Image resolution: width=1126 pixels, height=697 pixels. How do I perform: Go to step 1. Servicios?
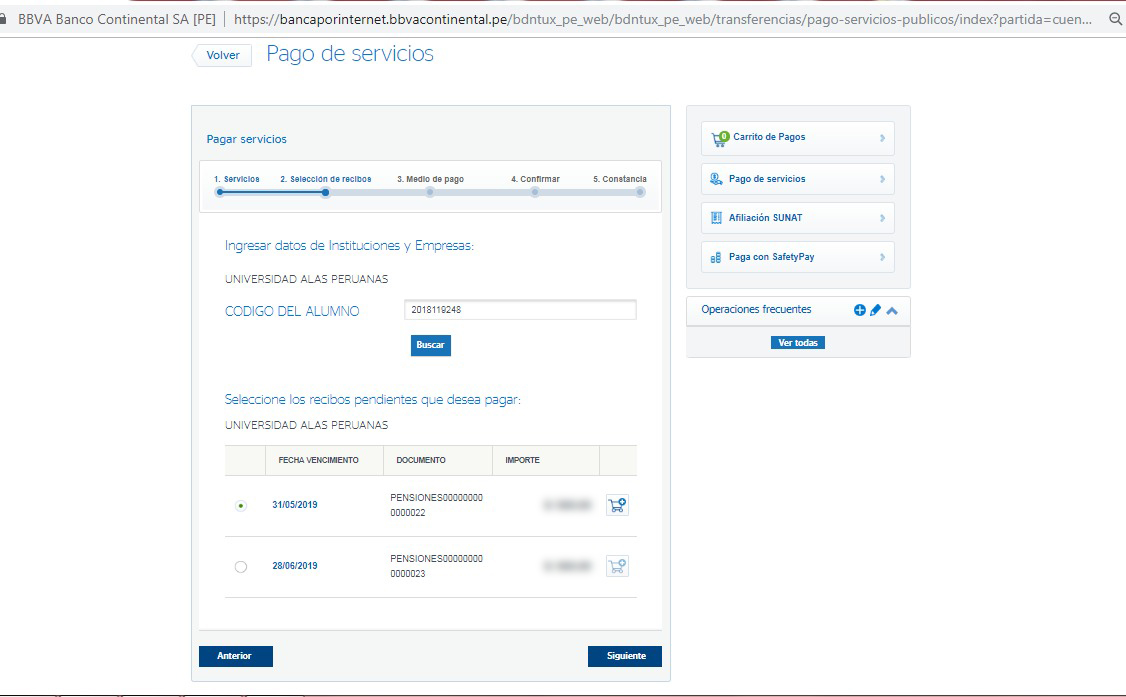click(236, 179)
